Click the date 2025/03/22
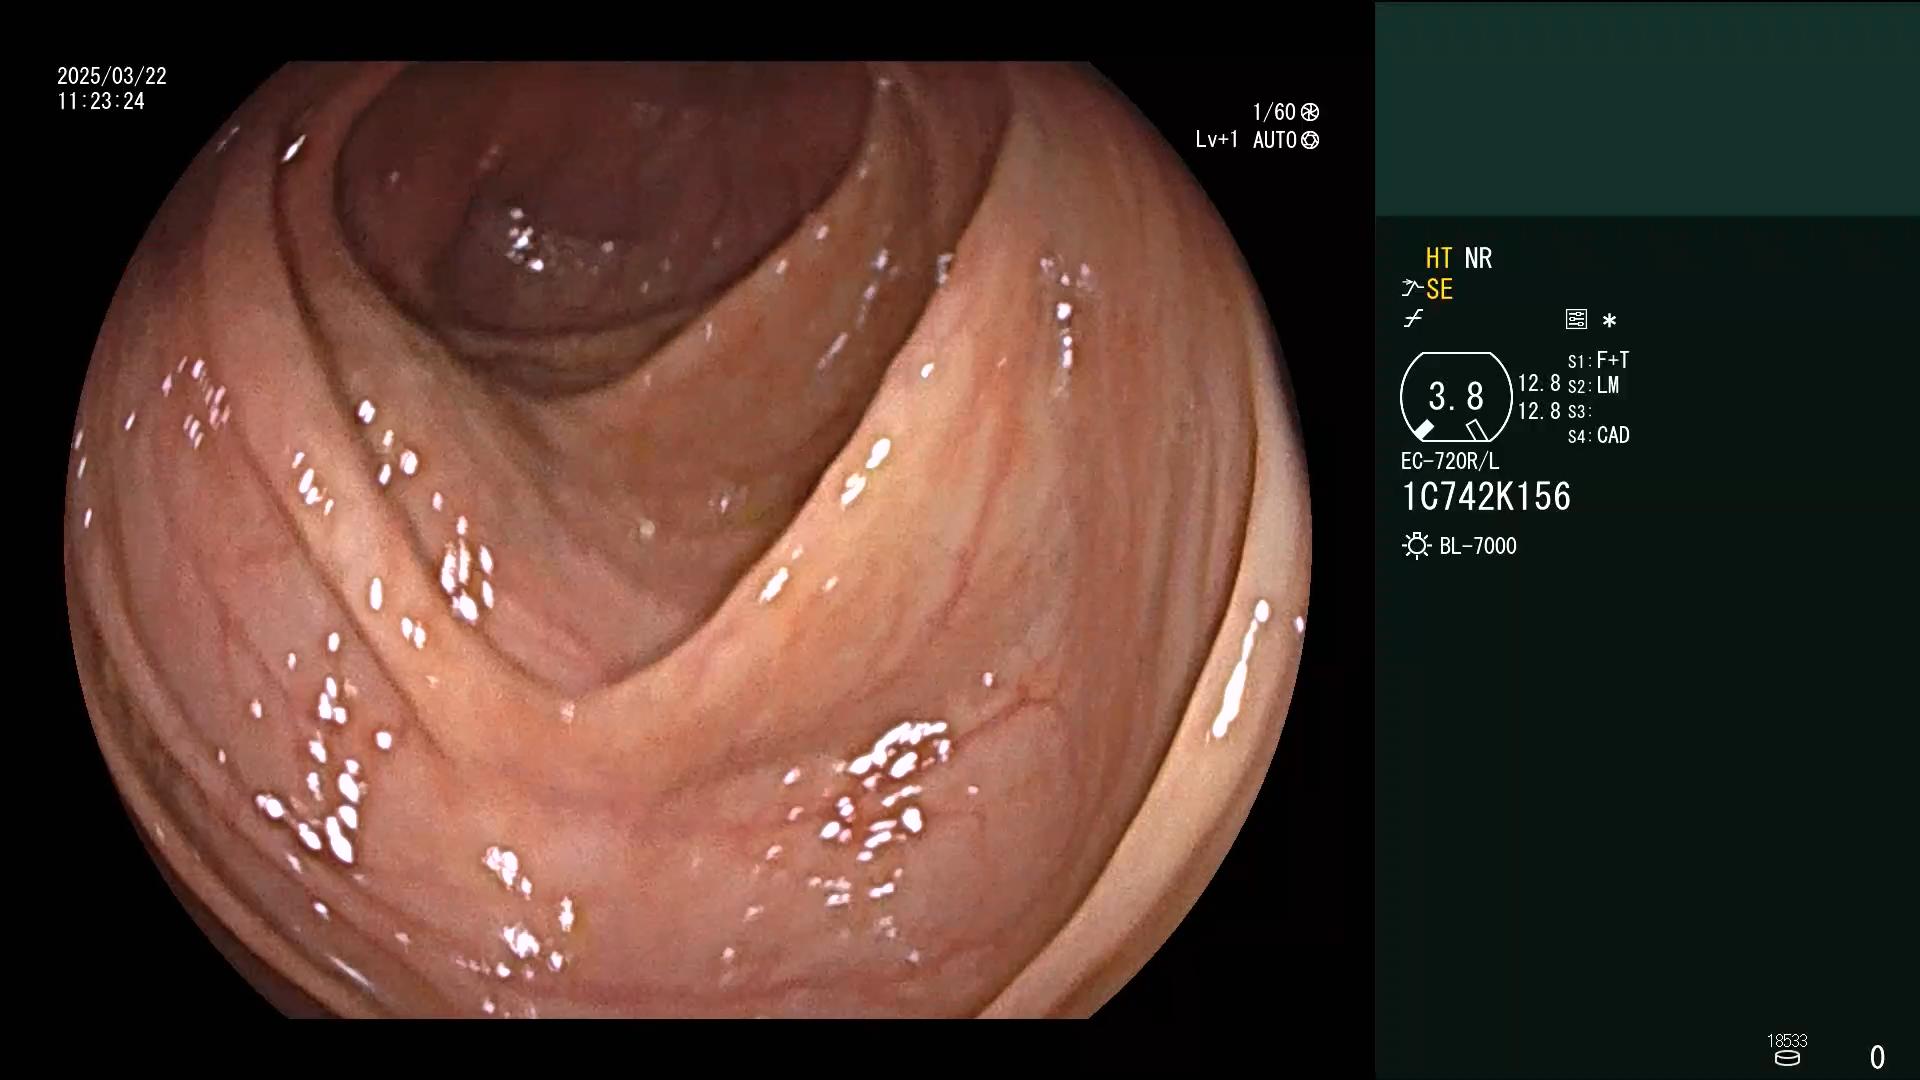Image resolution: width=1920 pixels, height=1080 pixels. pos(112,76)
